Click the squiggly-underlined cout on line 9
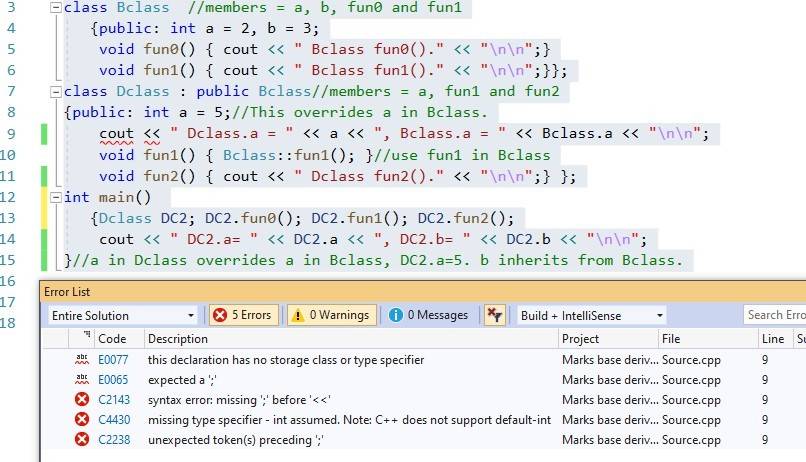Viewport: 806px width, 462px height. 116,134
